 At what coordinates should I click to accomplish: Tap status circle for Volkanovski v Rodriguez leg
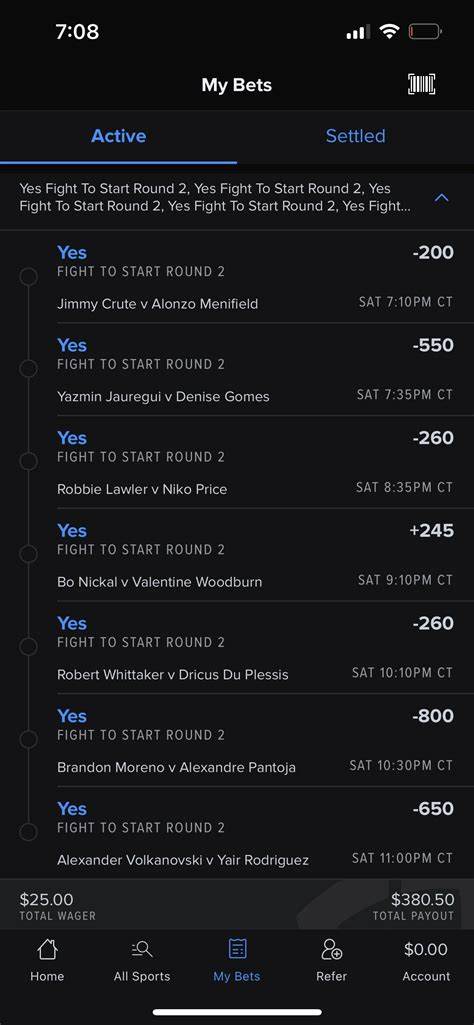[28, 832]
